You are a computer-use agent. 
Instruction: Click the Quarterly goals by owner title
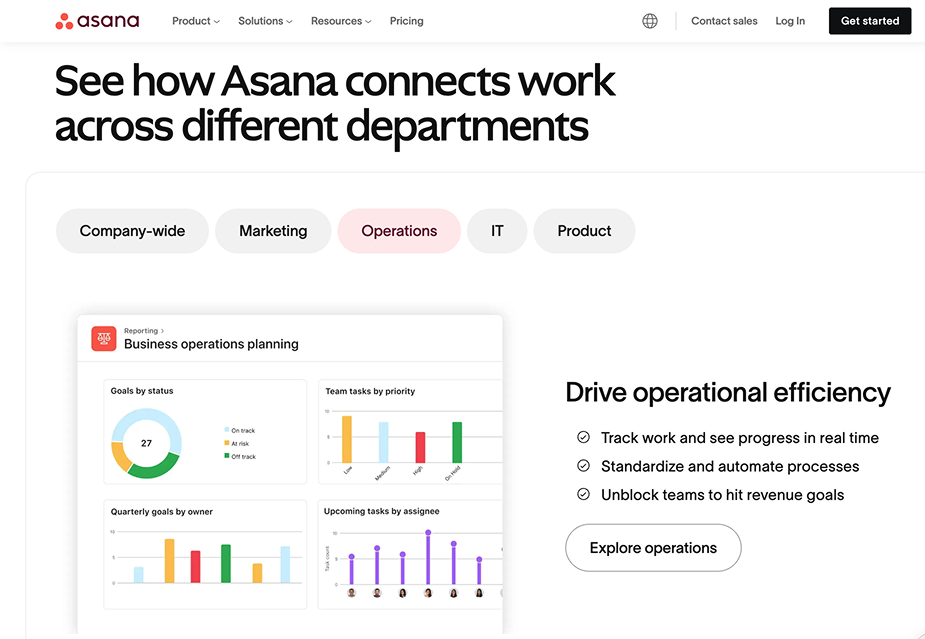coord(162,512)
